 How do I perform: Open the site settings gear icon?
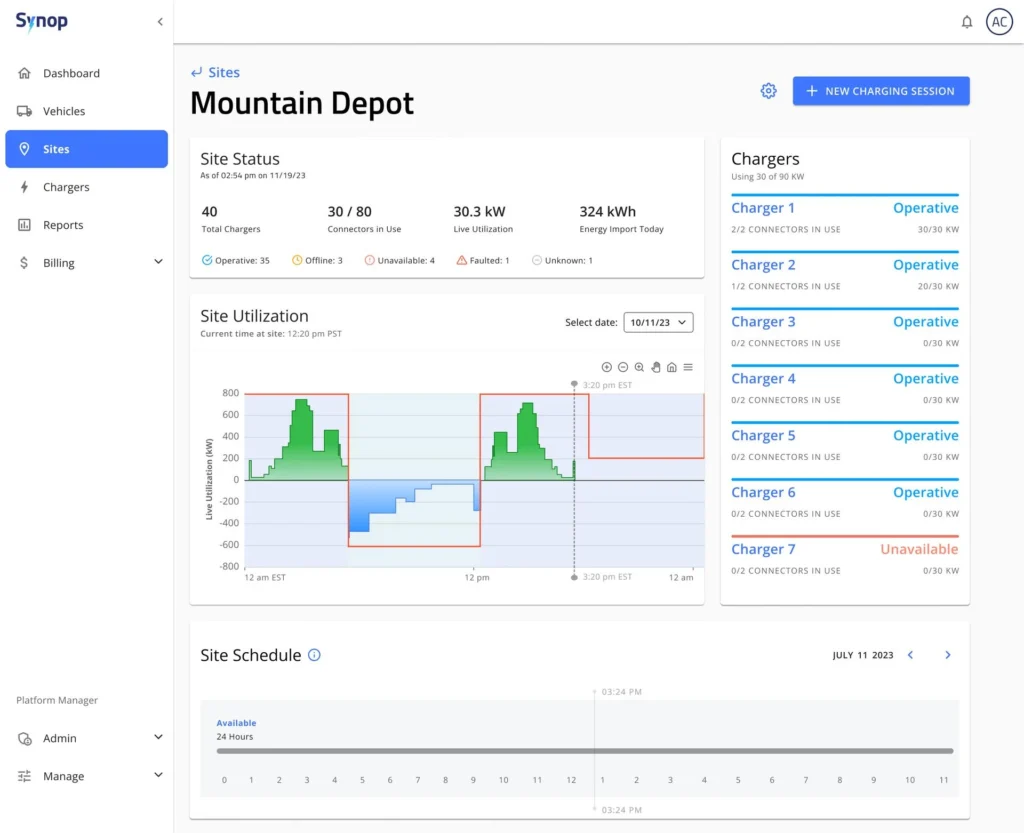(x=768, y=91)
